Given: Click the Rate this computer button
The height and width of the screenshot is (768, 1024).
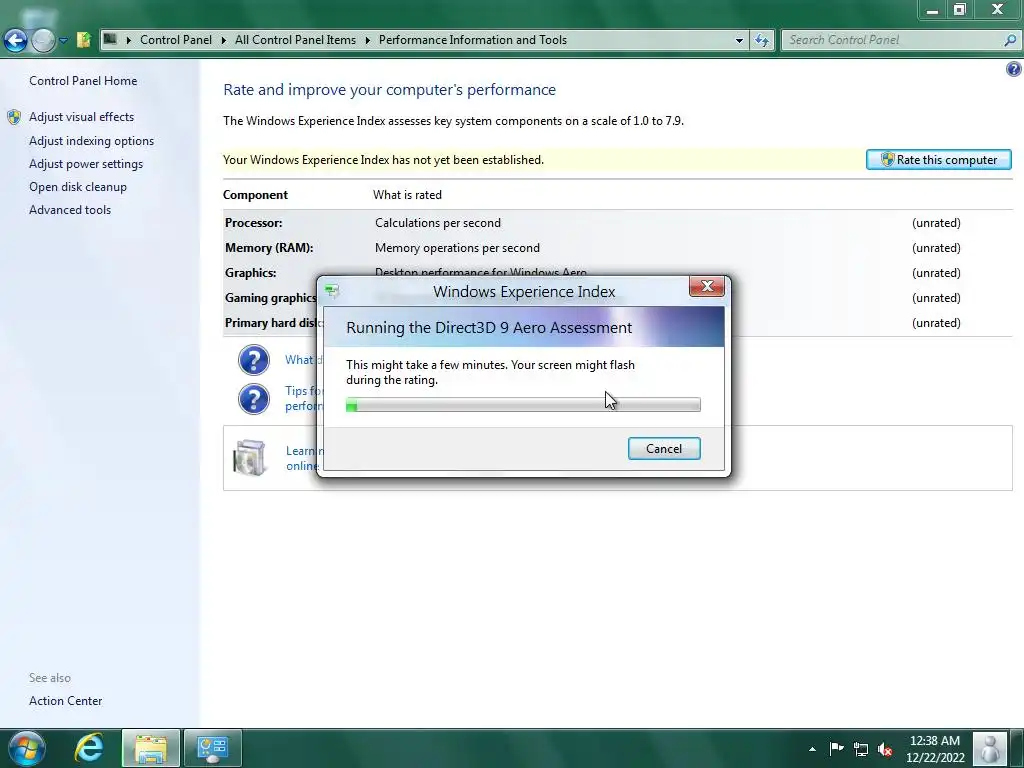Looking at the screenshot, I should pyautogui.click(x=938, y=160).
